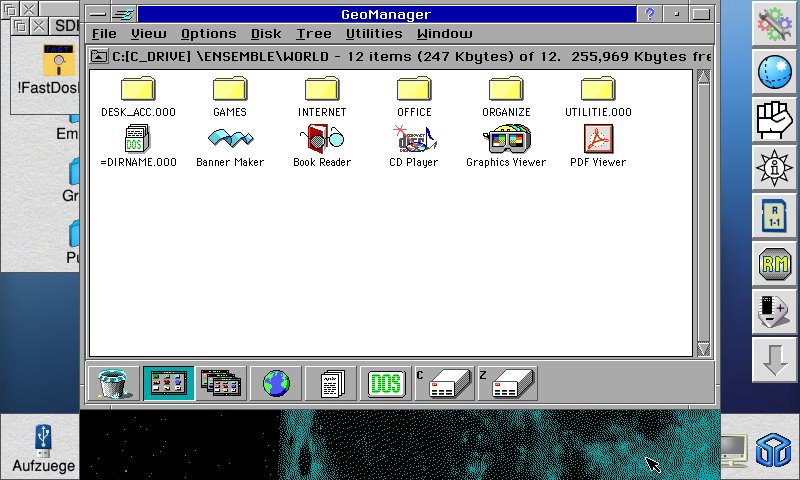Open the CD Player icon
Image resolution: width=800 pixels, height=480 pixels.
(413, 139)
